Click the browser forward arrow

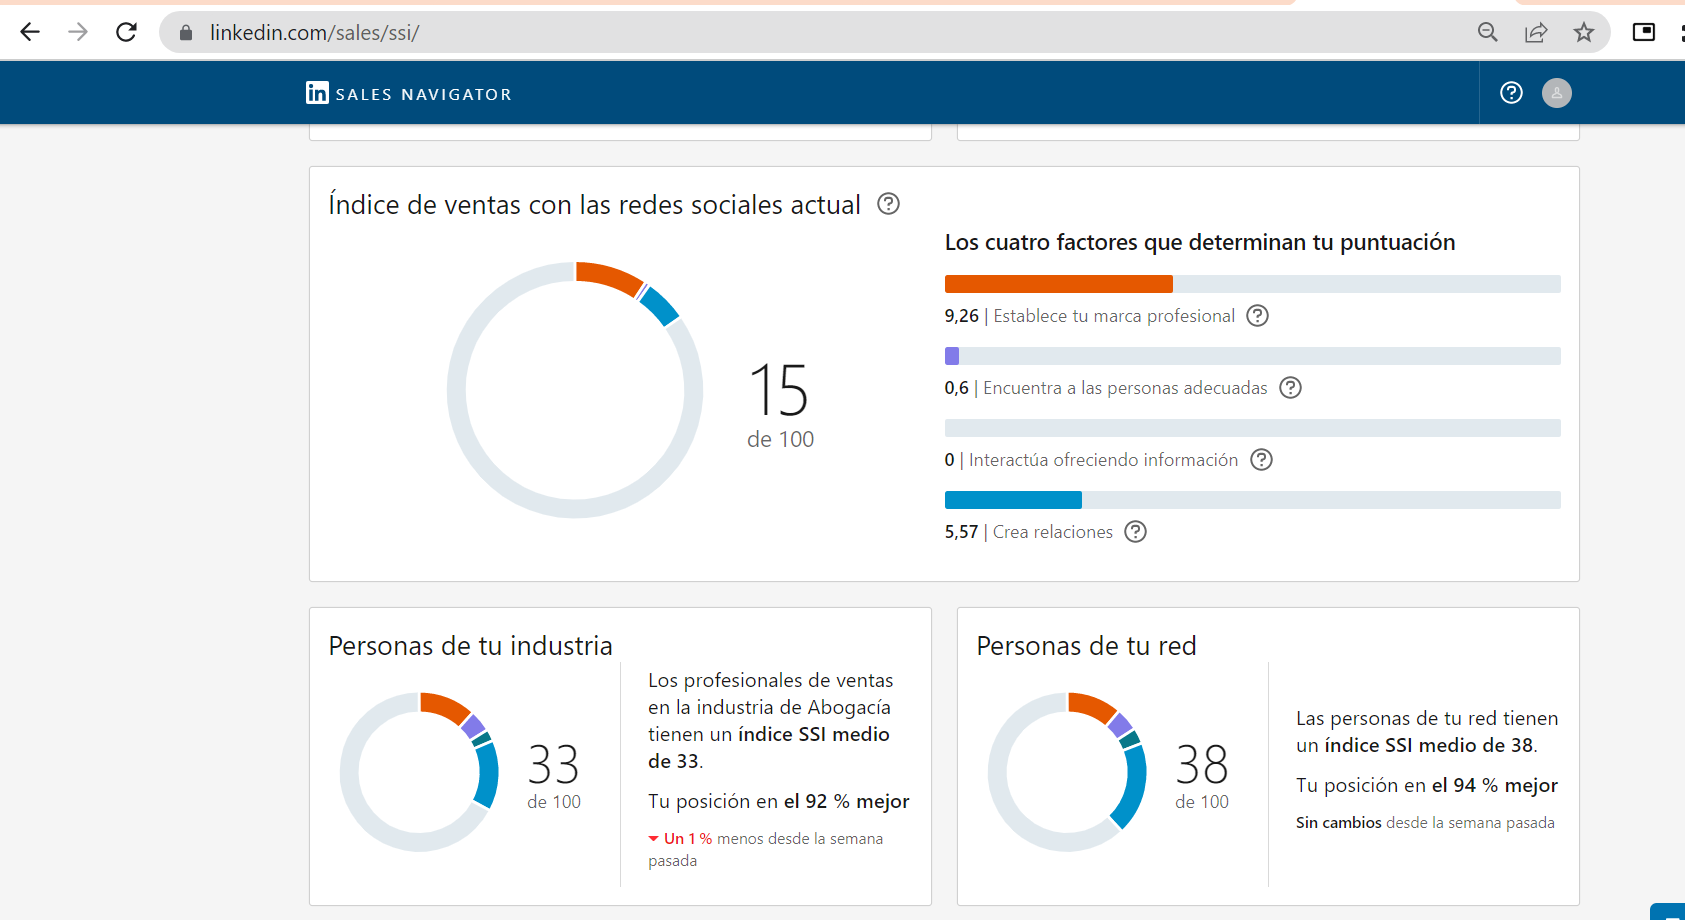[x=78, y=32]
